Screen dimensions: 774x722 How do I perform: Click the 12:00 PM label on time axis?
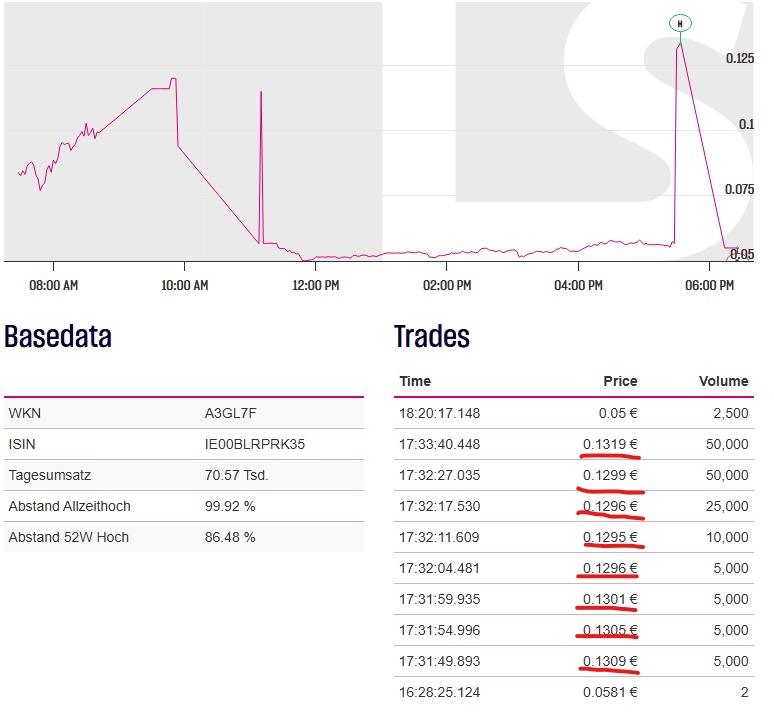tap(316, 285)
